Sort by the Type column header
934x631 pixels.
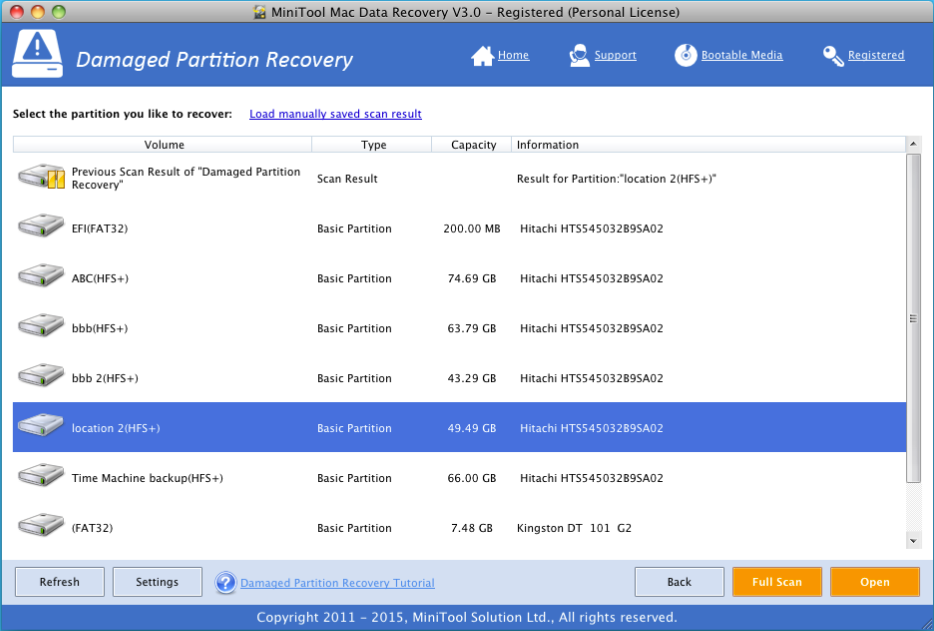point(372,145)
